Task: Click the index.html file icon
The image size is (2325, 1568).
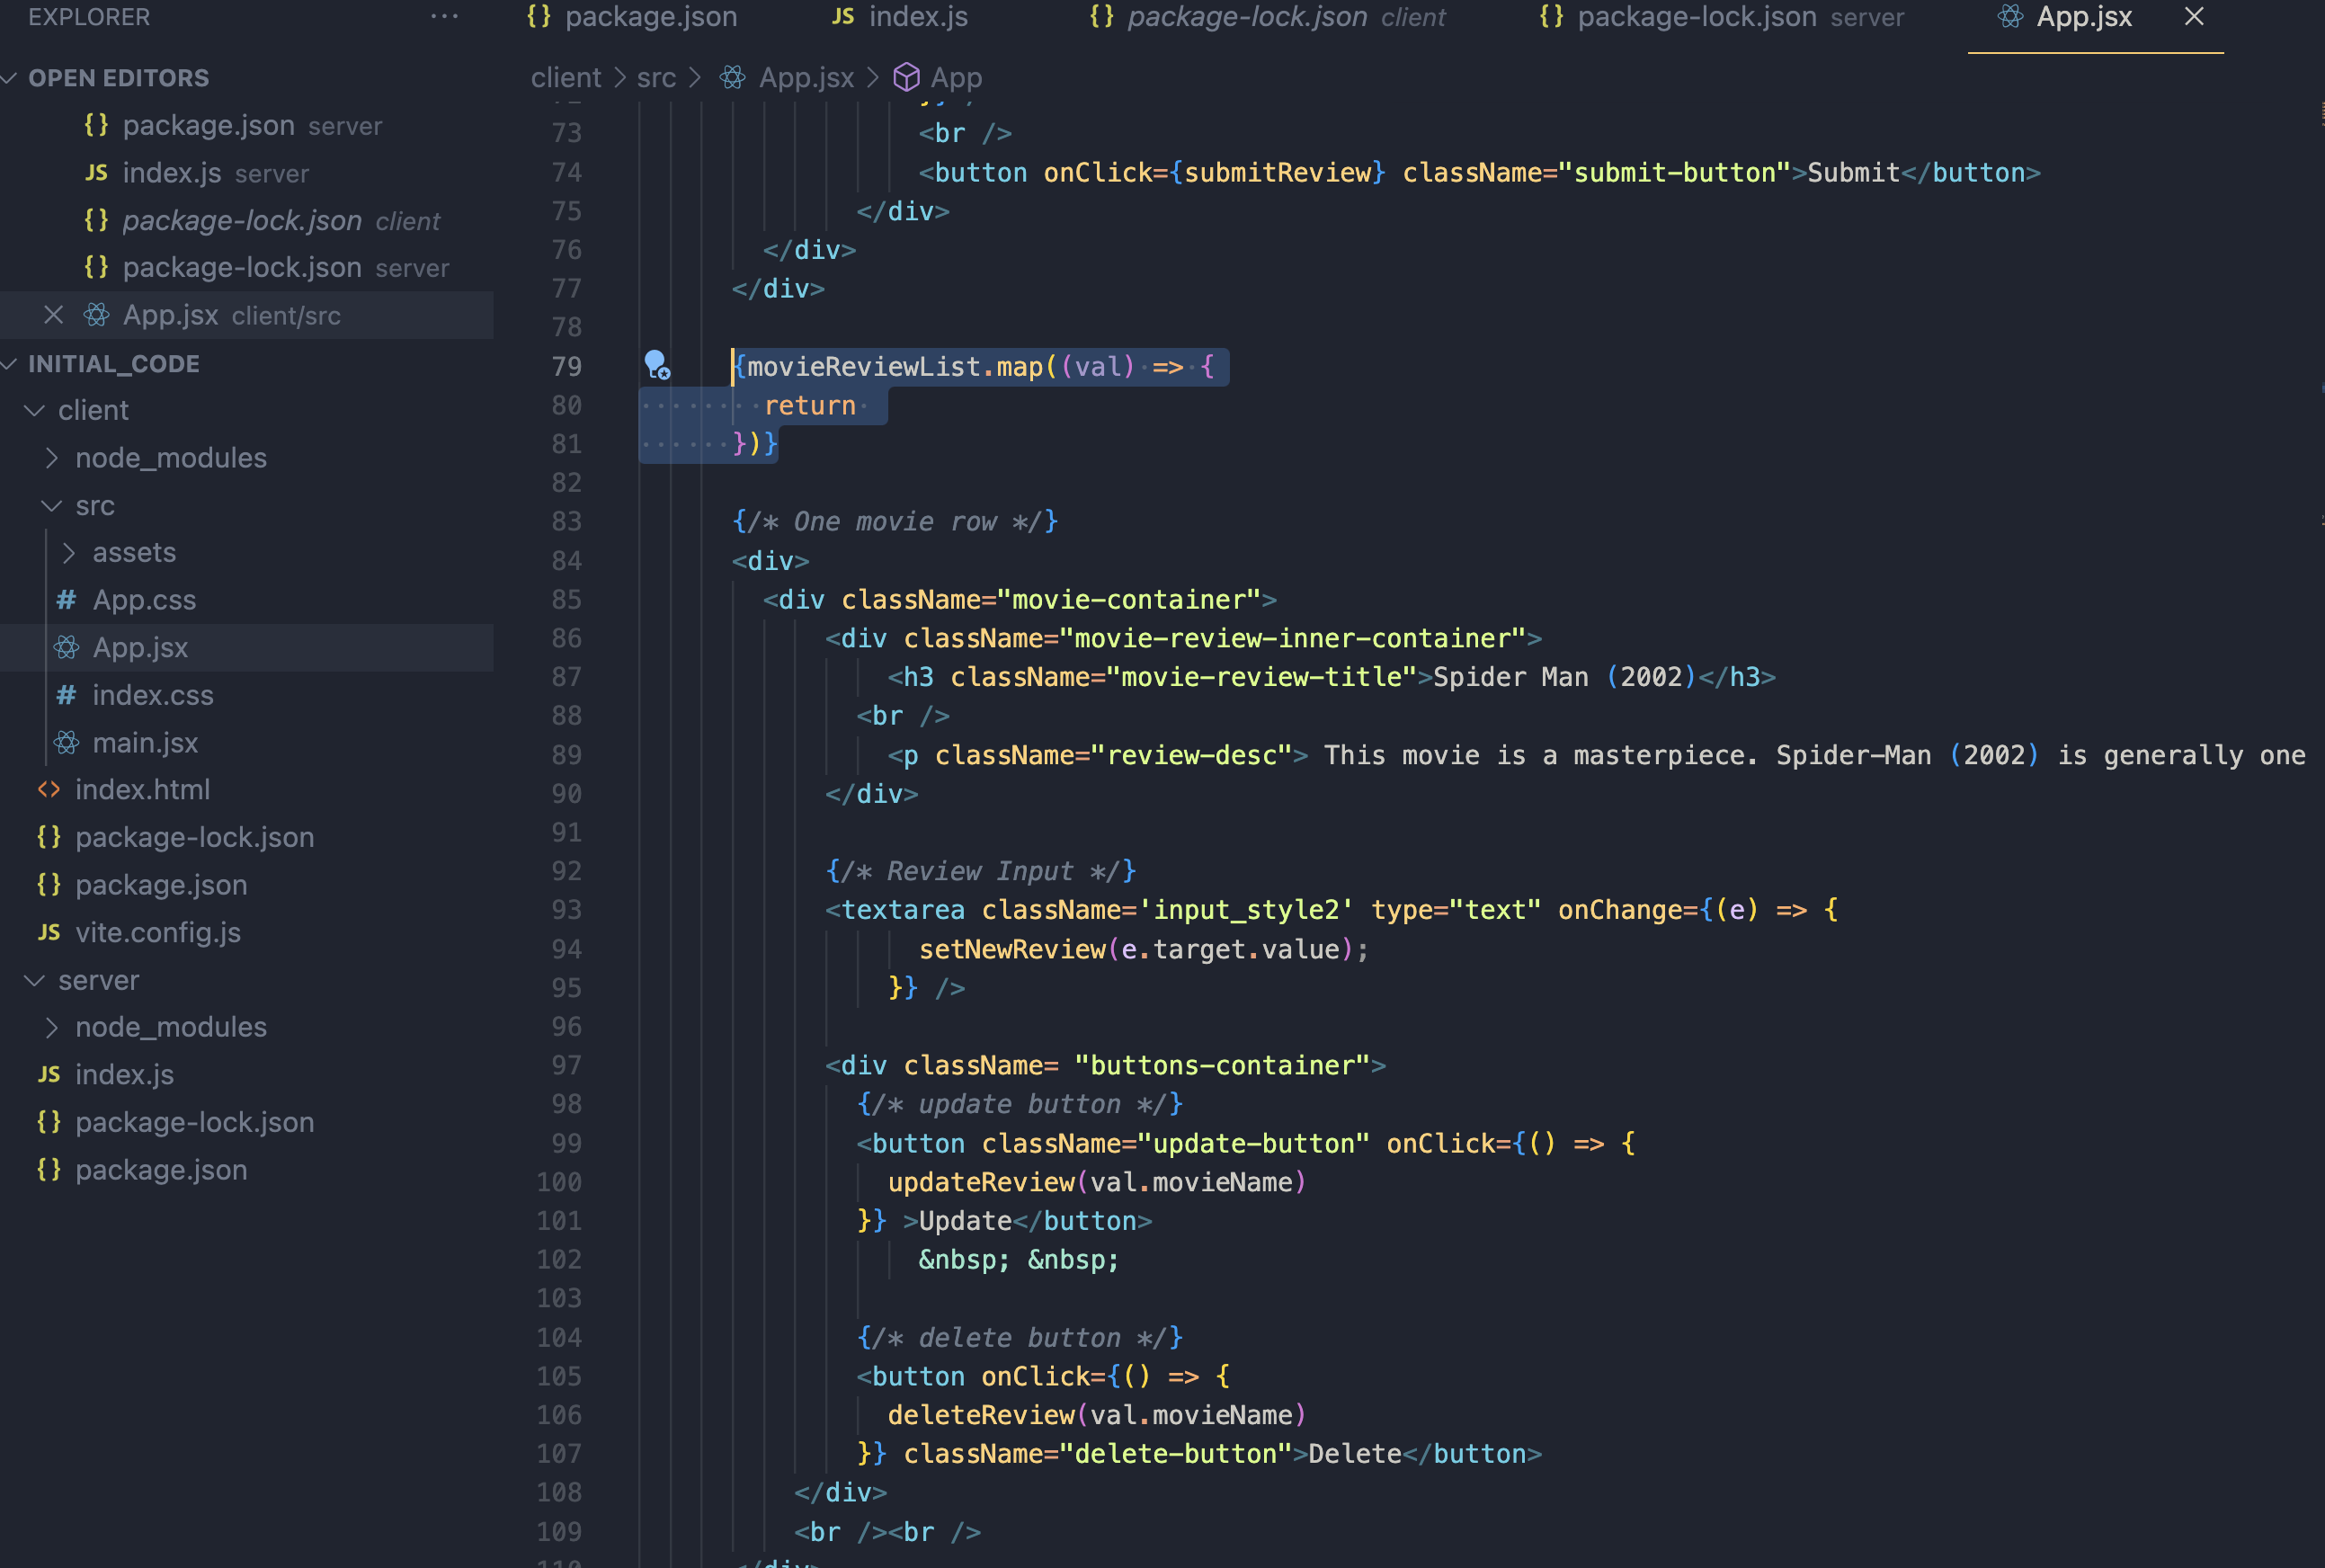Action: coord(49,789)
